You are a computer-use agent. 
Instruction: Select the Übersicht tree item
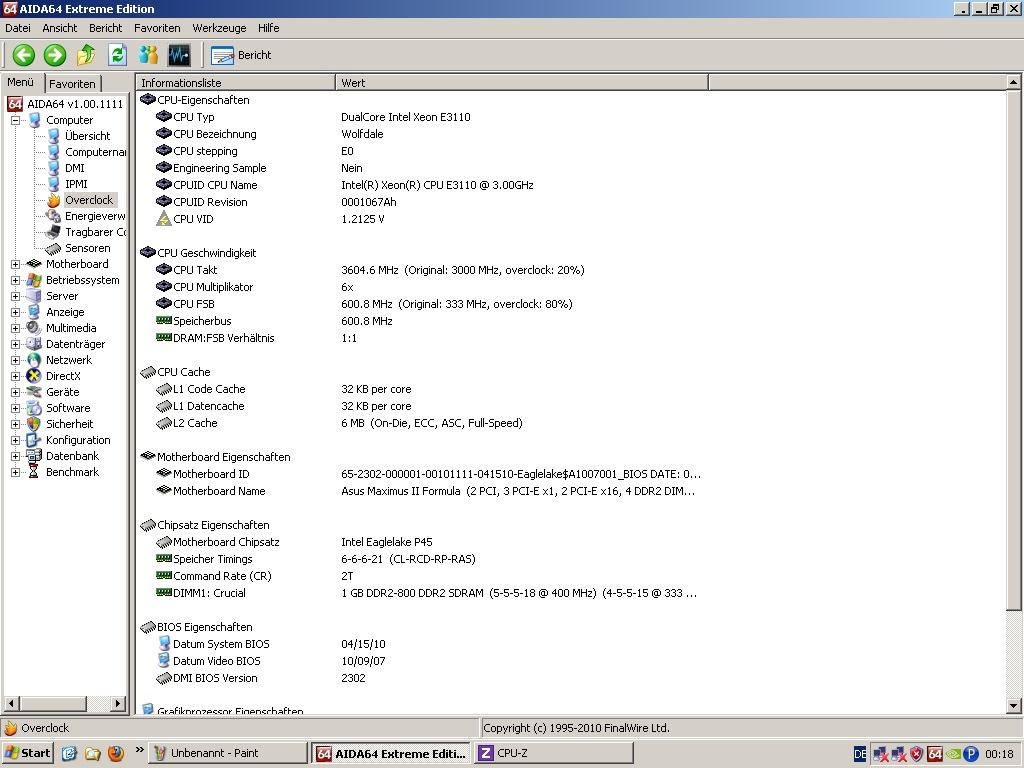[x=88, y=136]
